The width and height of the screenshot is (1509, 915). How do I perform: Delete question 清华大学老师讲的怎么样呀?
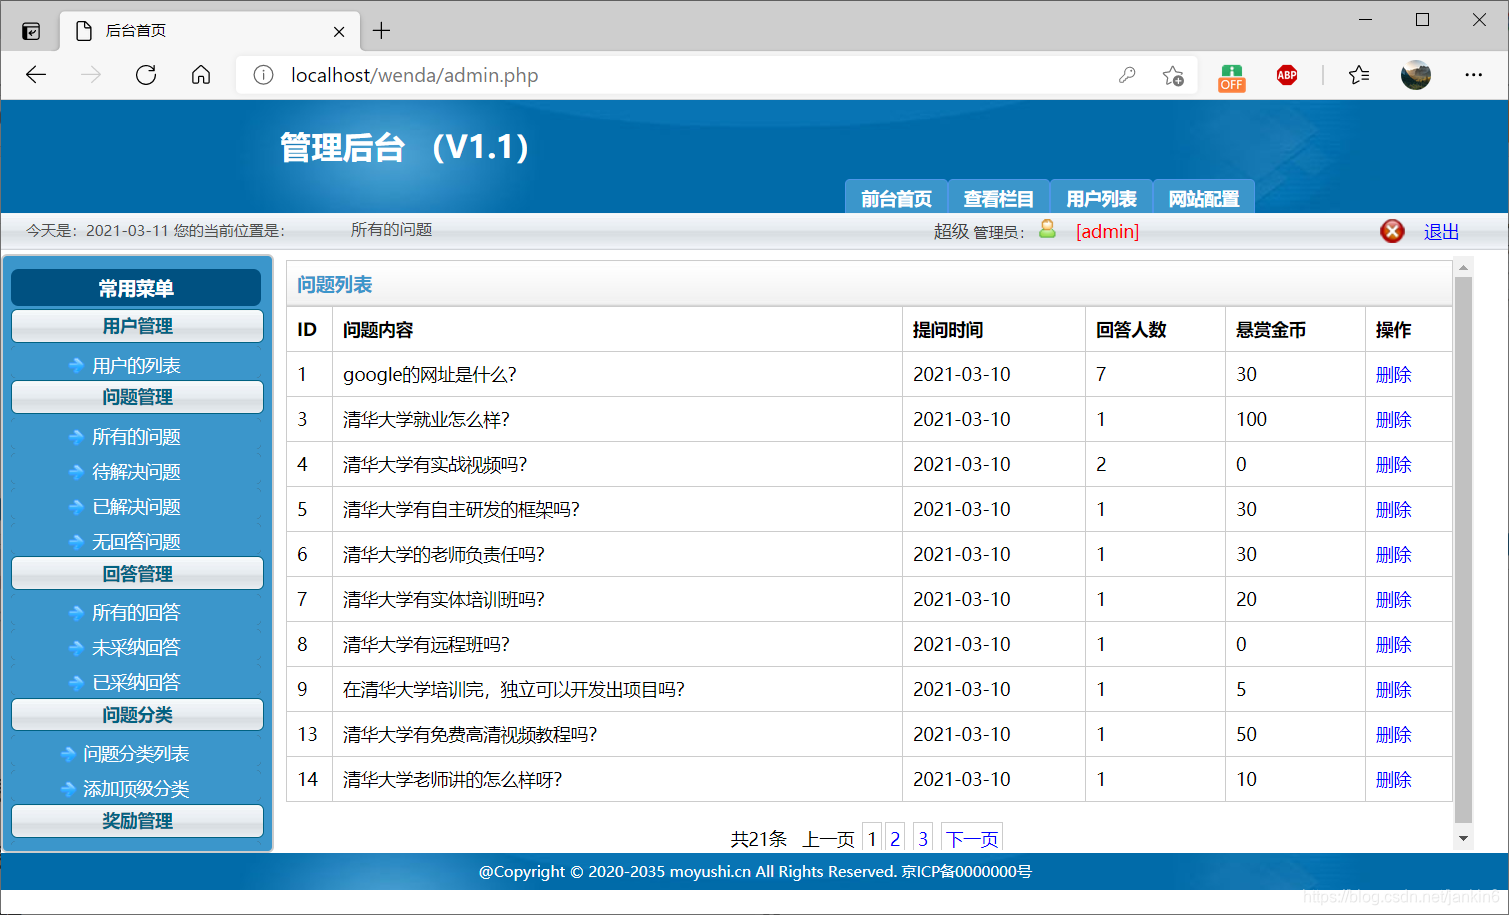point(1393,780)
